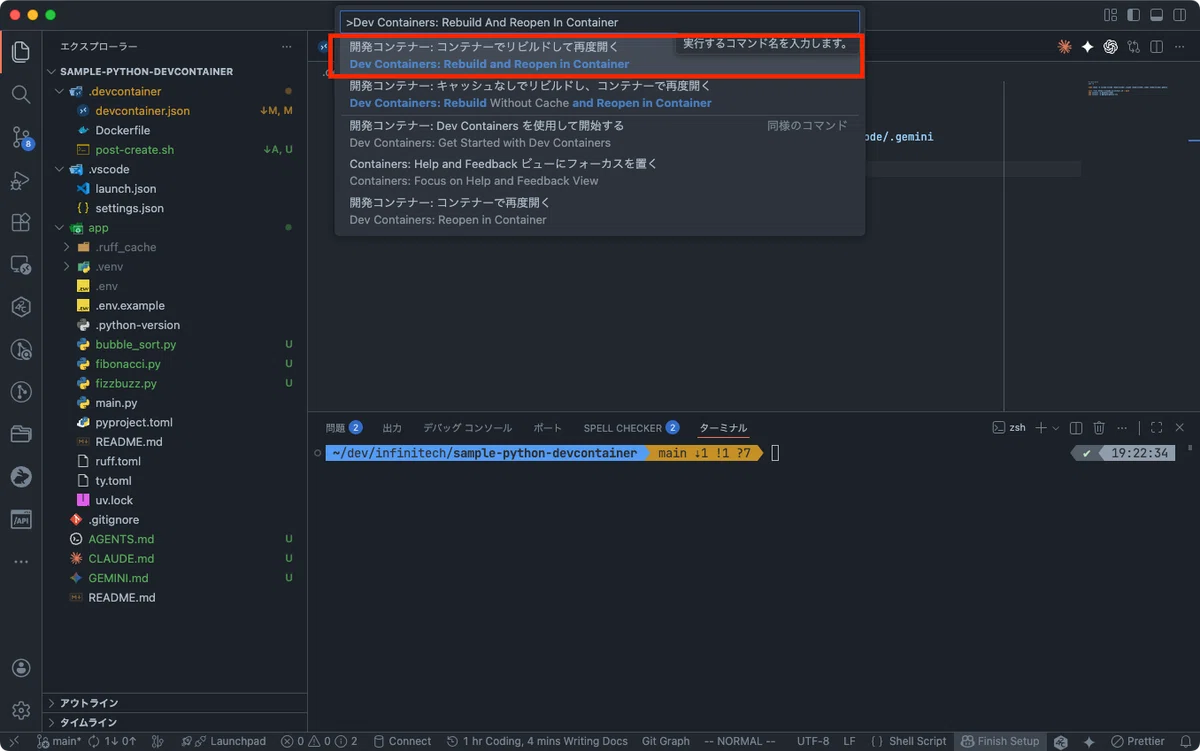Select Rebuild Without Cache and Reopen in Container
The image size is (1200, 751).
599,94
